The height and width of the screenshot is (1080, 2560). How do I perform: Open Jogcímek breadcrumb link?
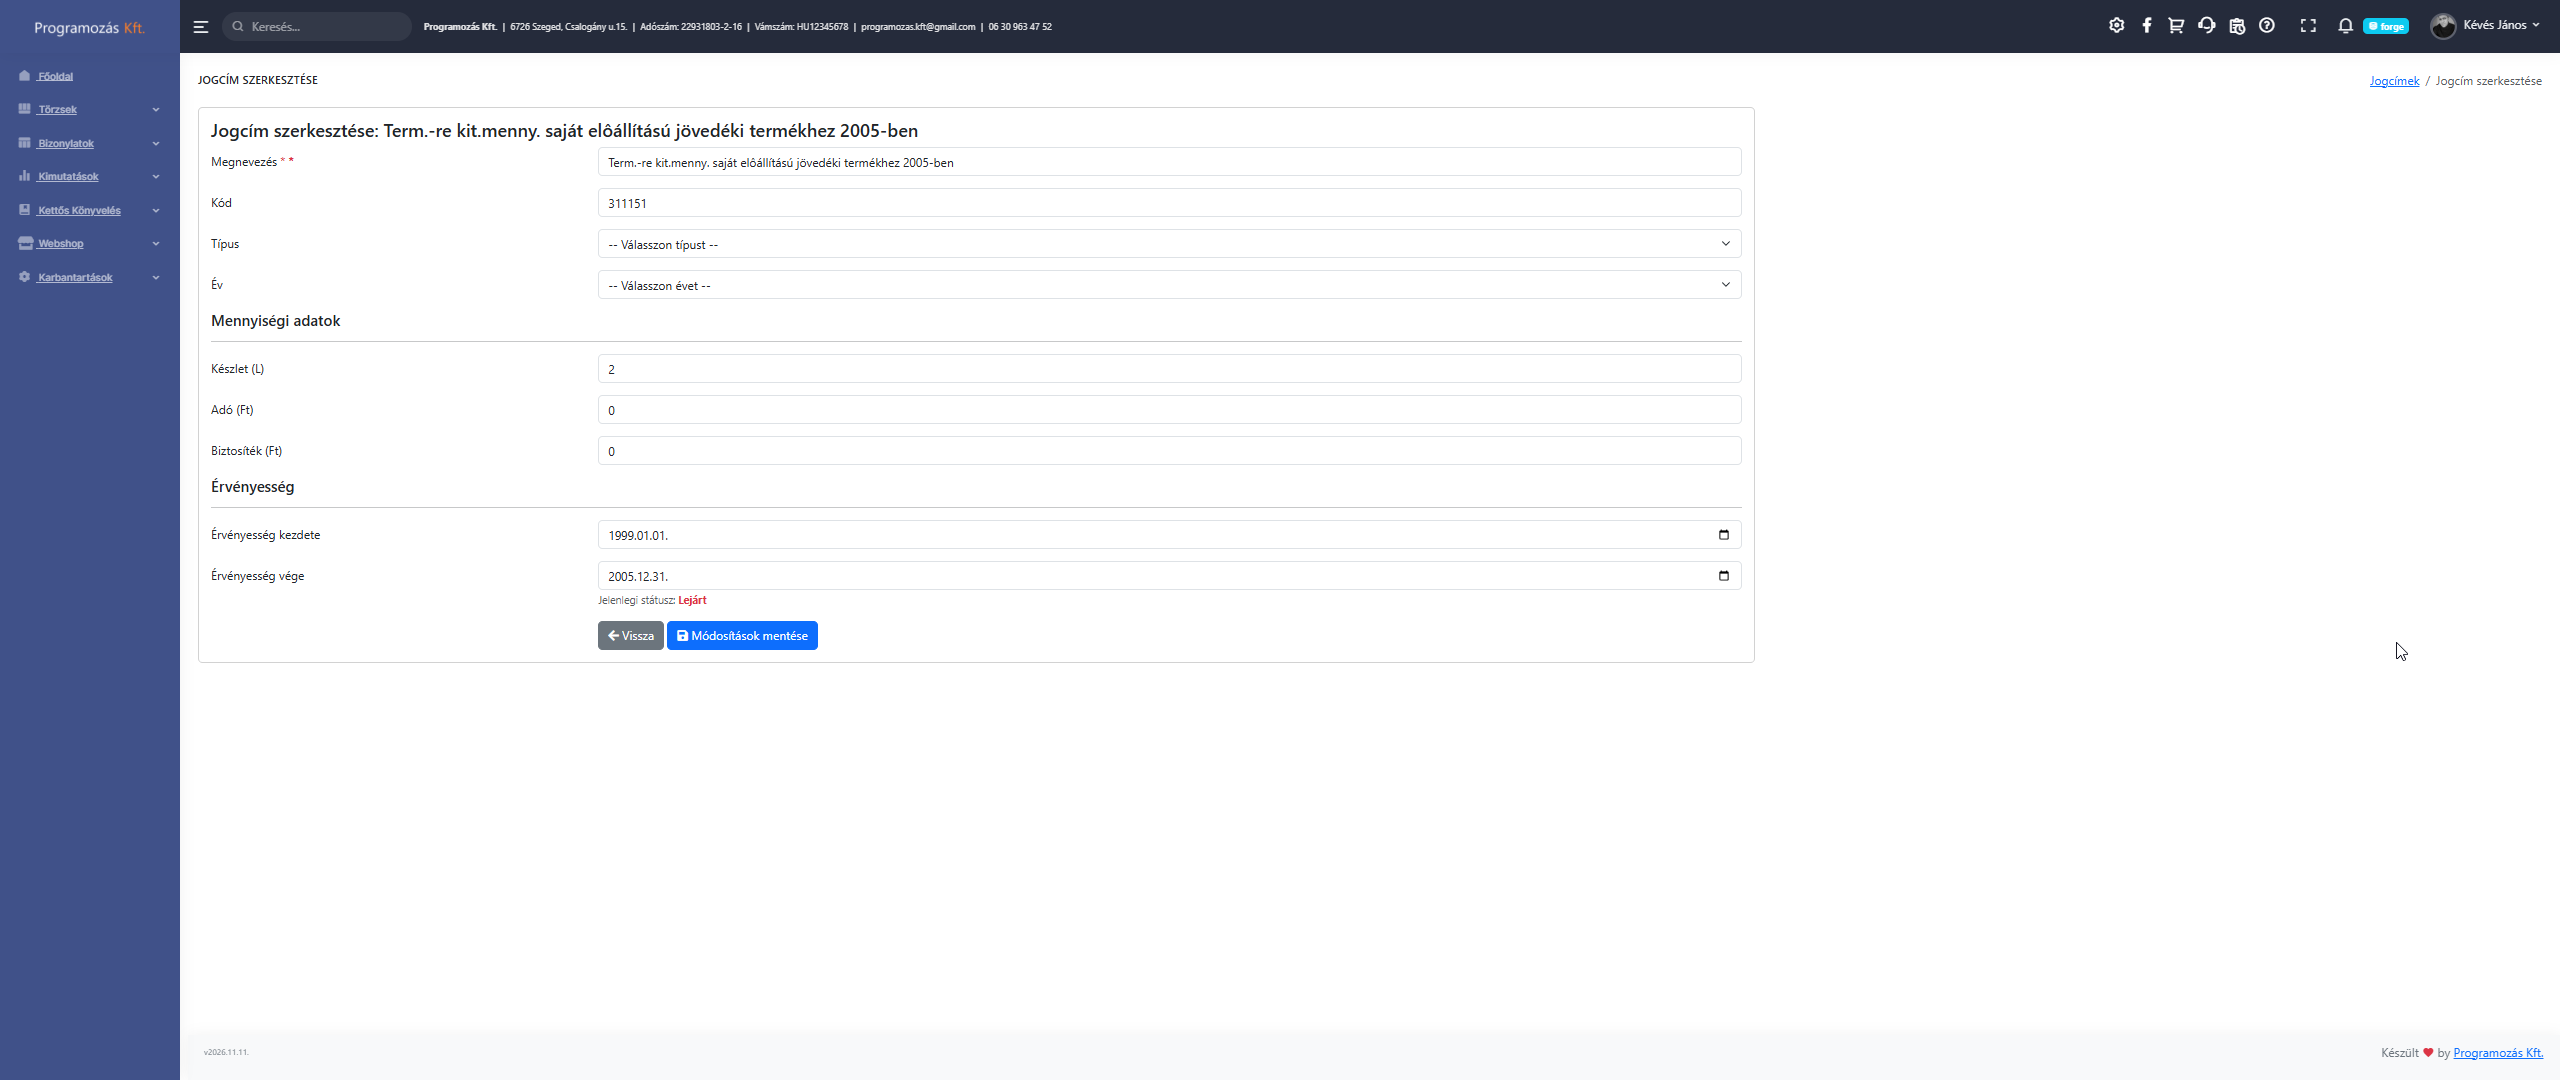click(2394, 81)
